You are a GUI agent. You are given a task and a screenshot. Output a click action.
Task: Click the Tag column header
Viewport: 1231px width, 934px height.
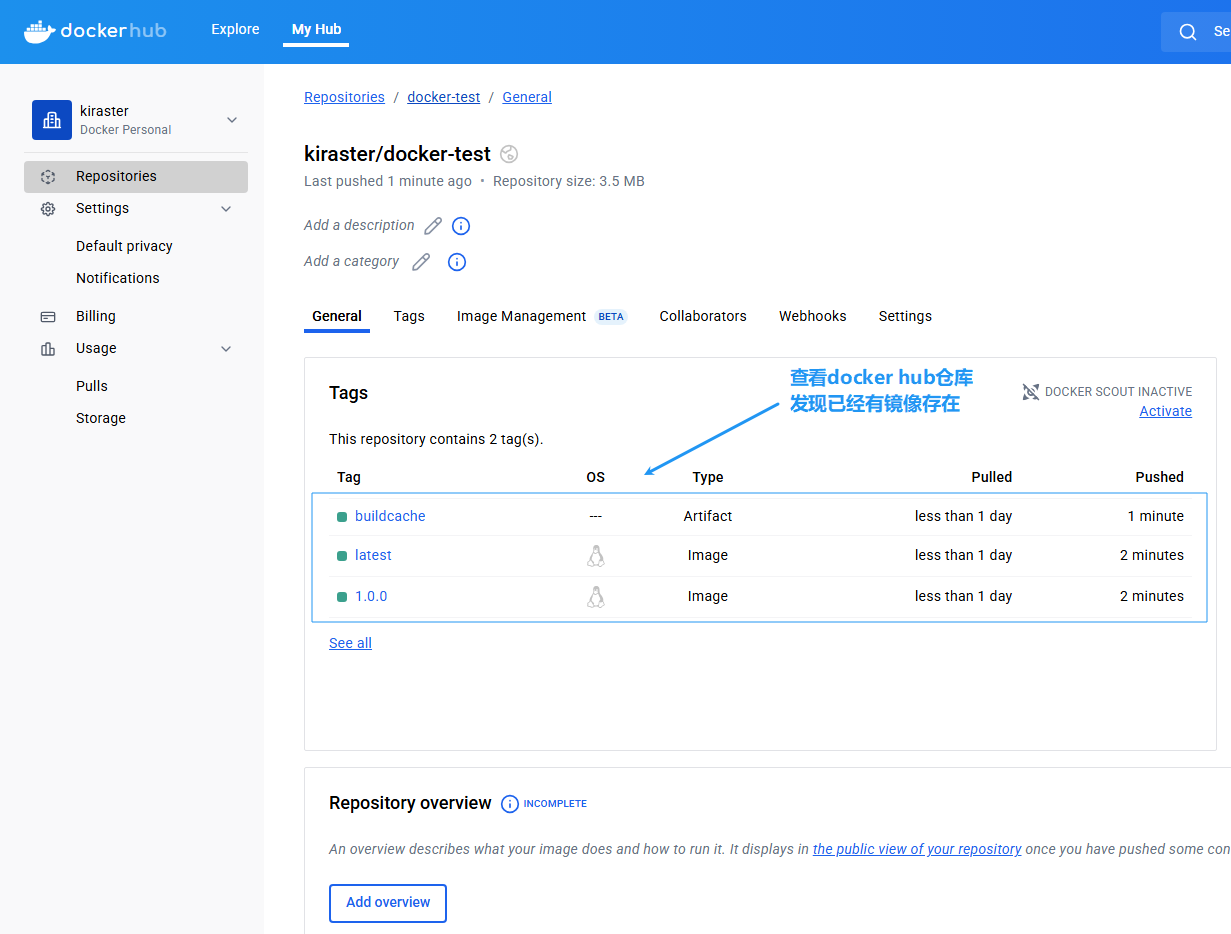tap(349, 477)
